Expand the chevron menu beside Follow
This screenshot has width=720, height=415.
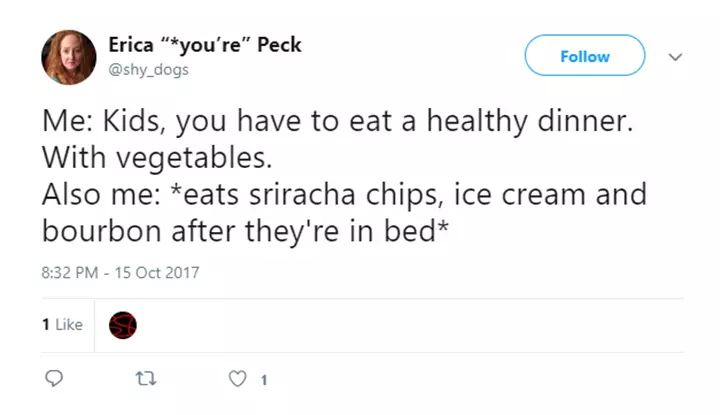676,57
